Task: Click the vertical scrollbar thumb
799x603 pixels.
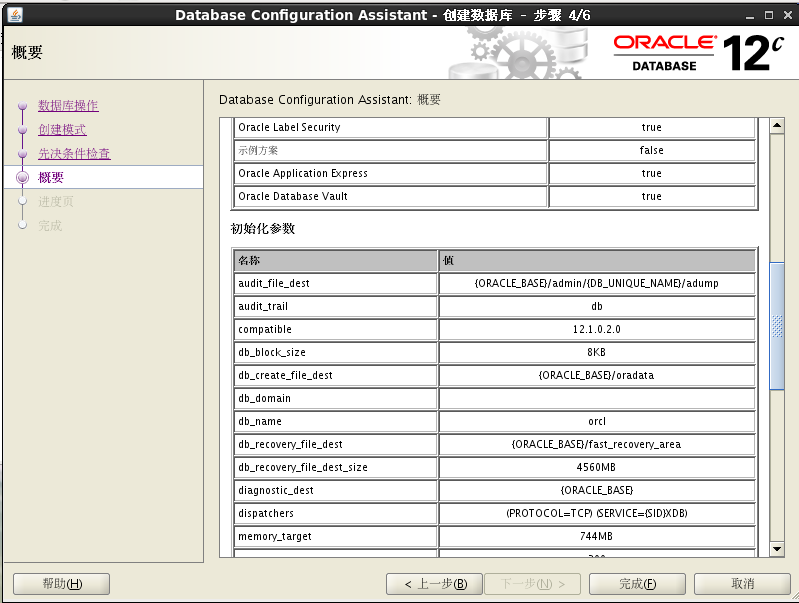Action: 777,326
